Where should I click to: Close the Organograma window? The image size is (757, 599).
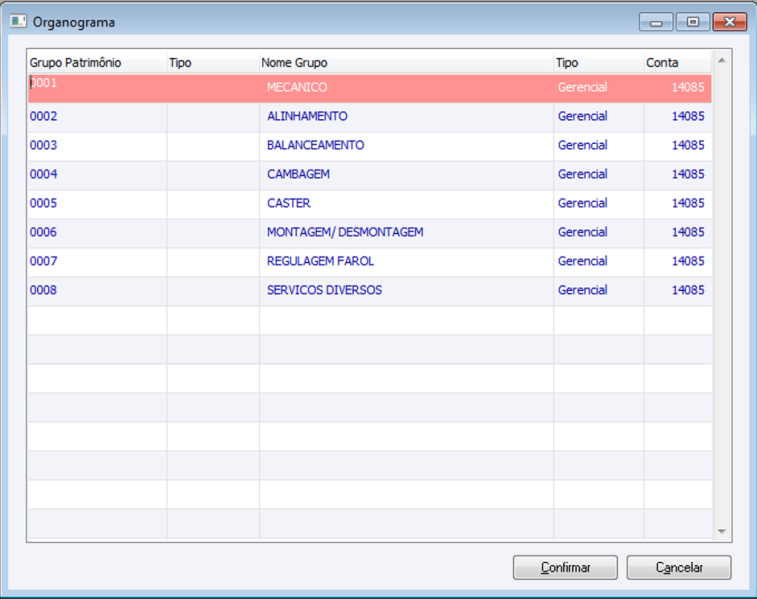coord(729,22)
